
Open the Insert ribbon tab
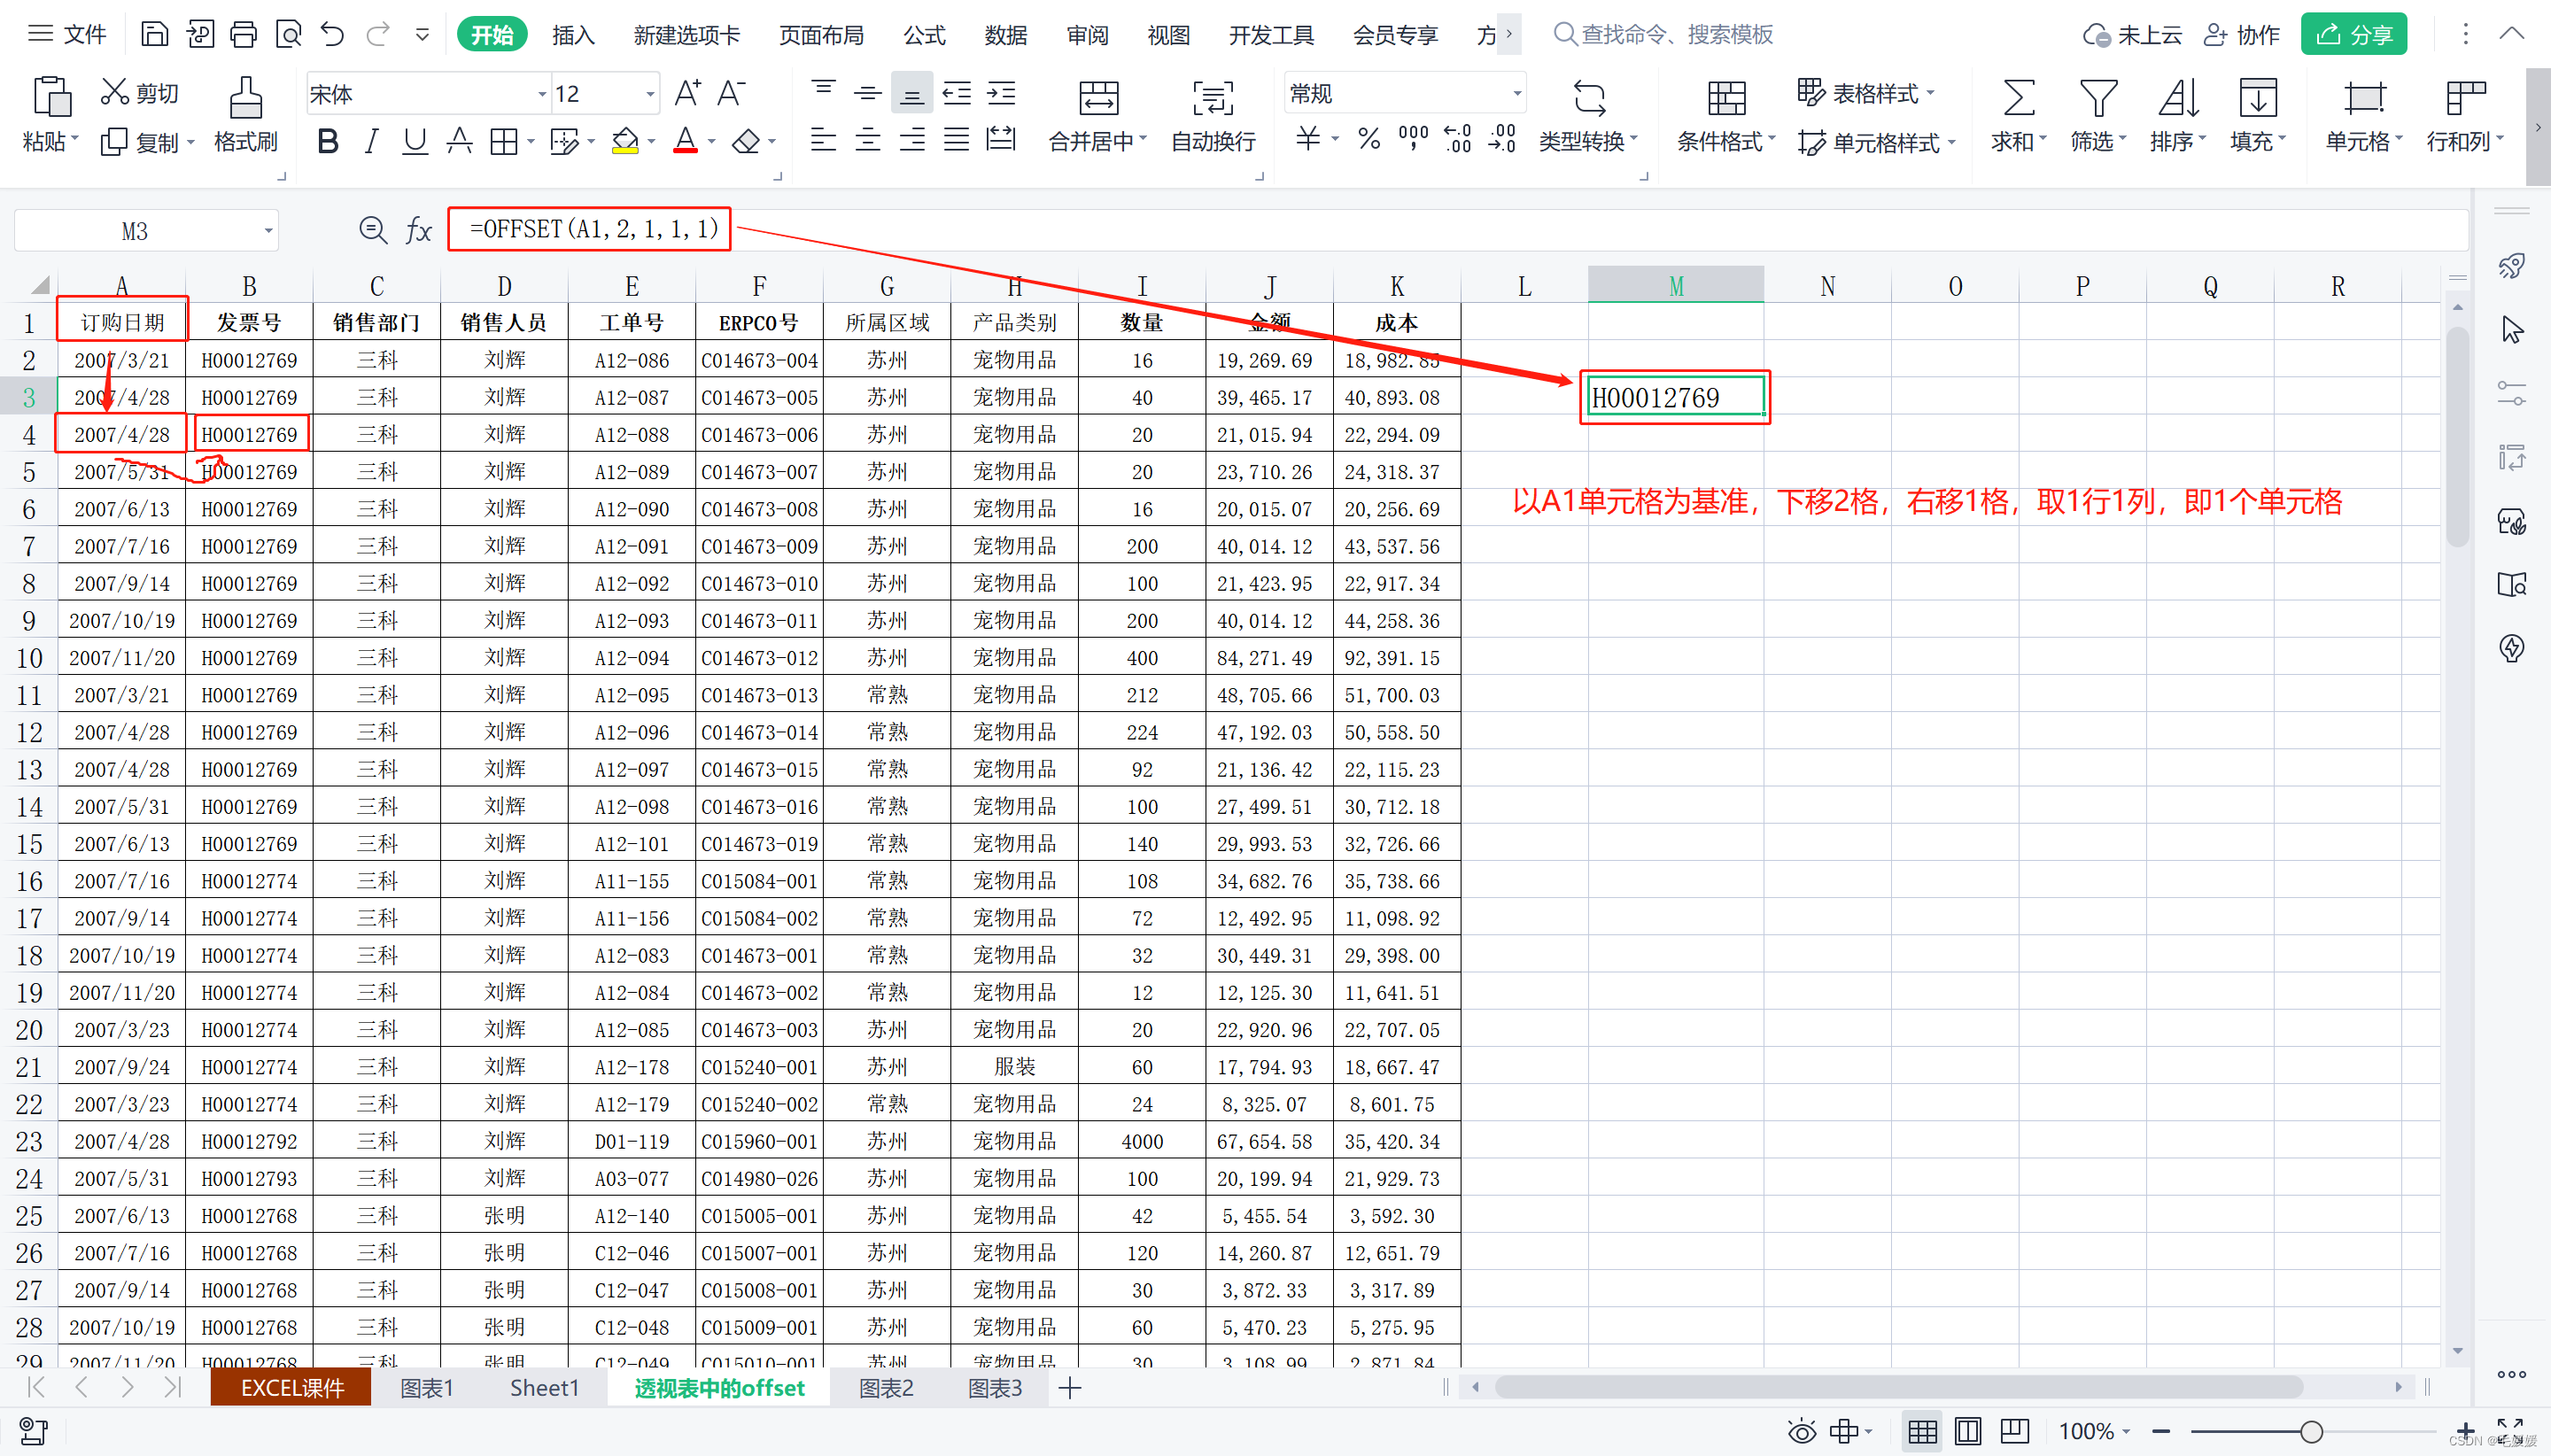(573, 35)
